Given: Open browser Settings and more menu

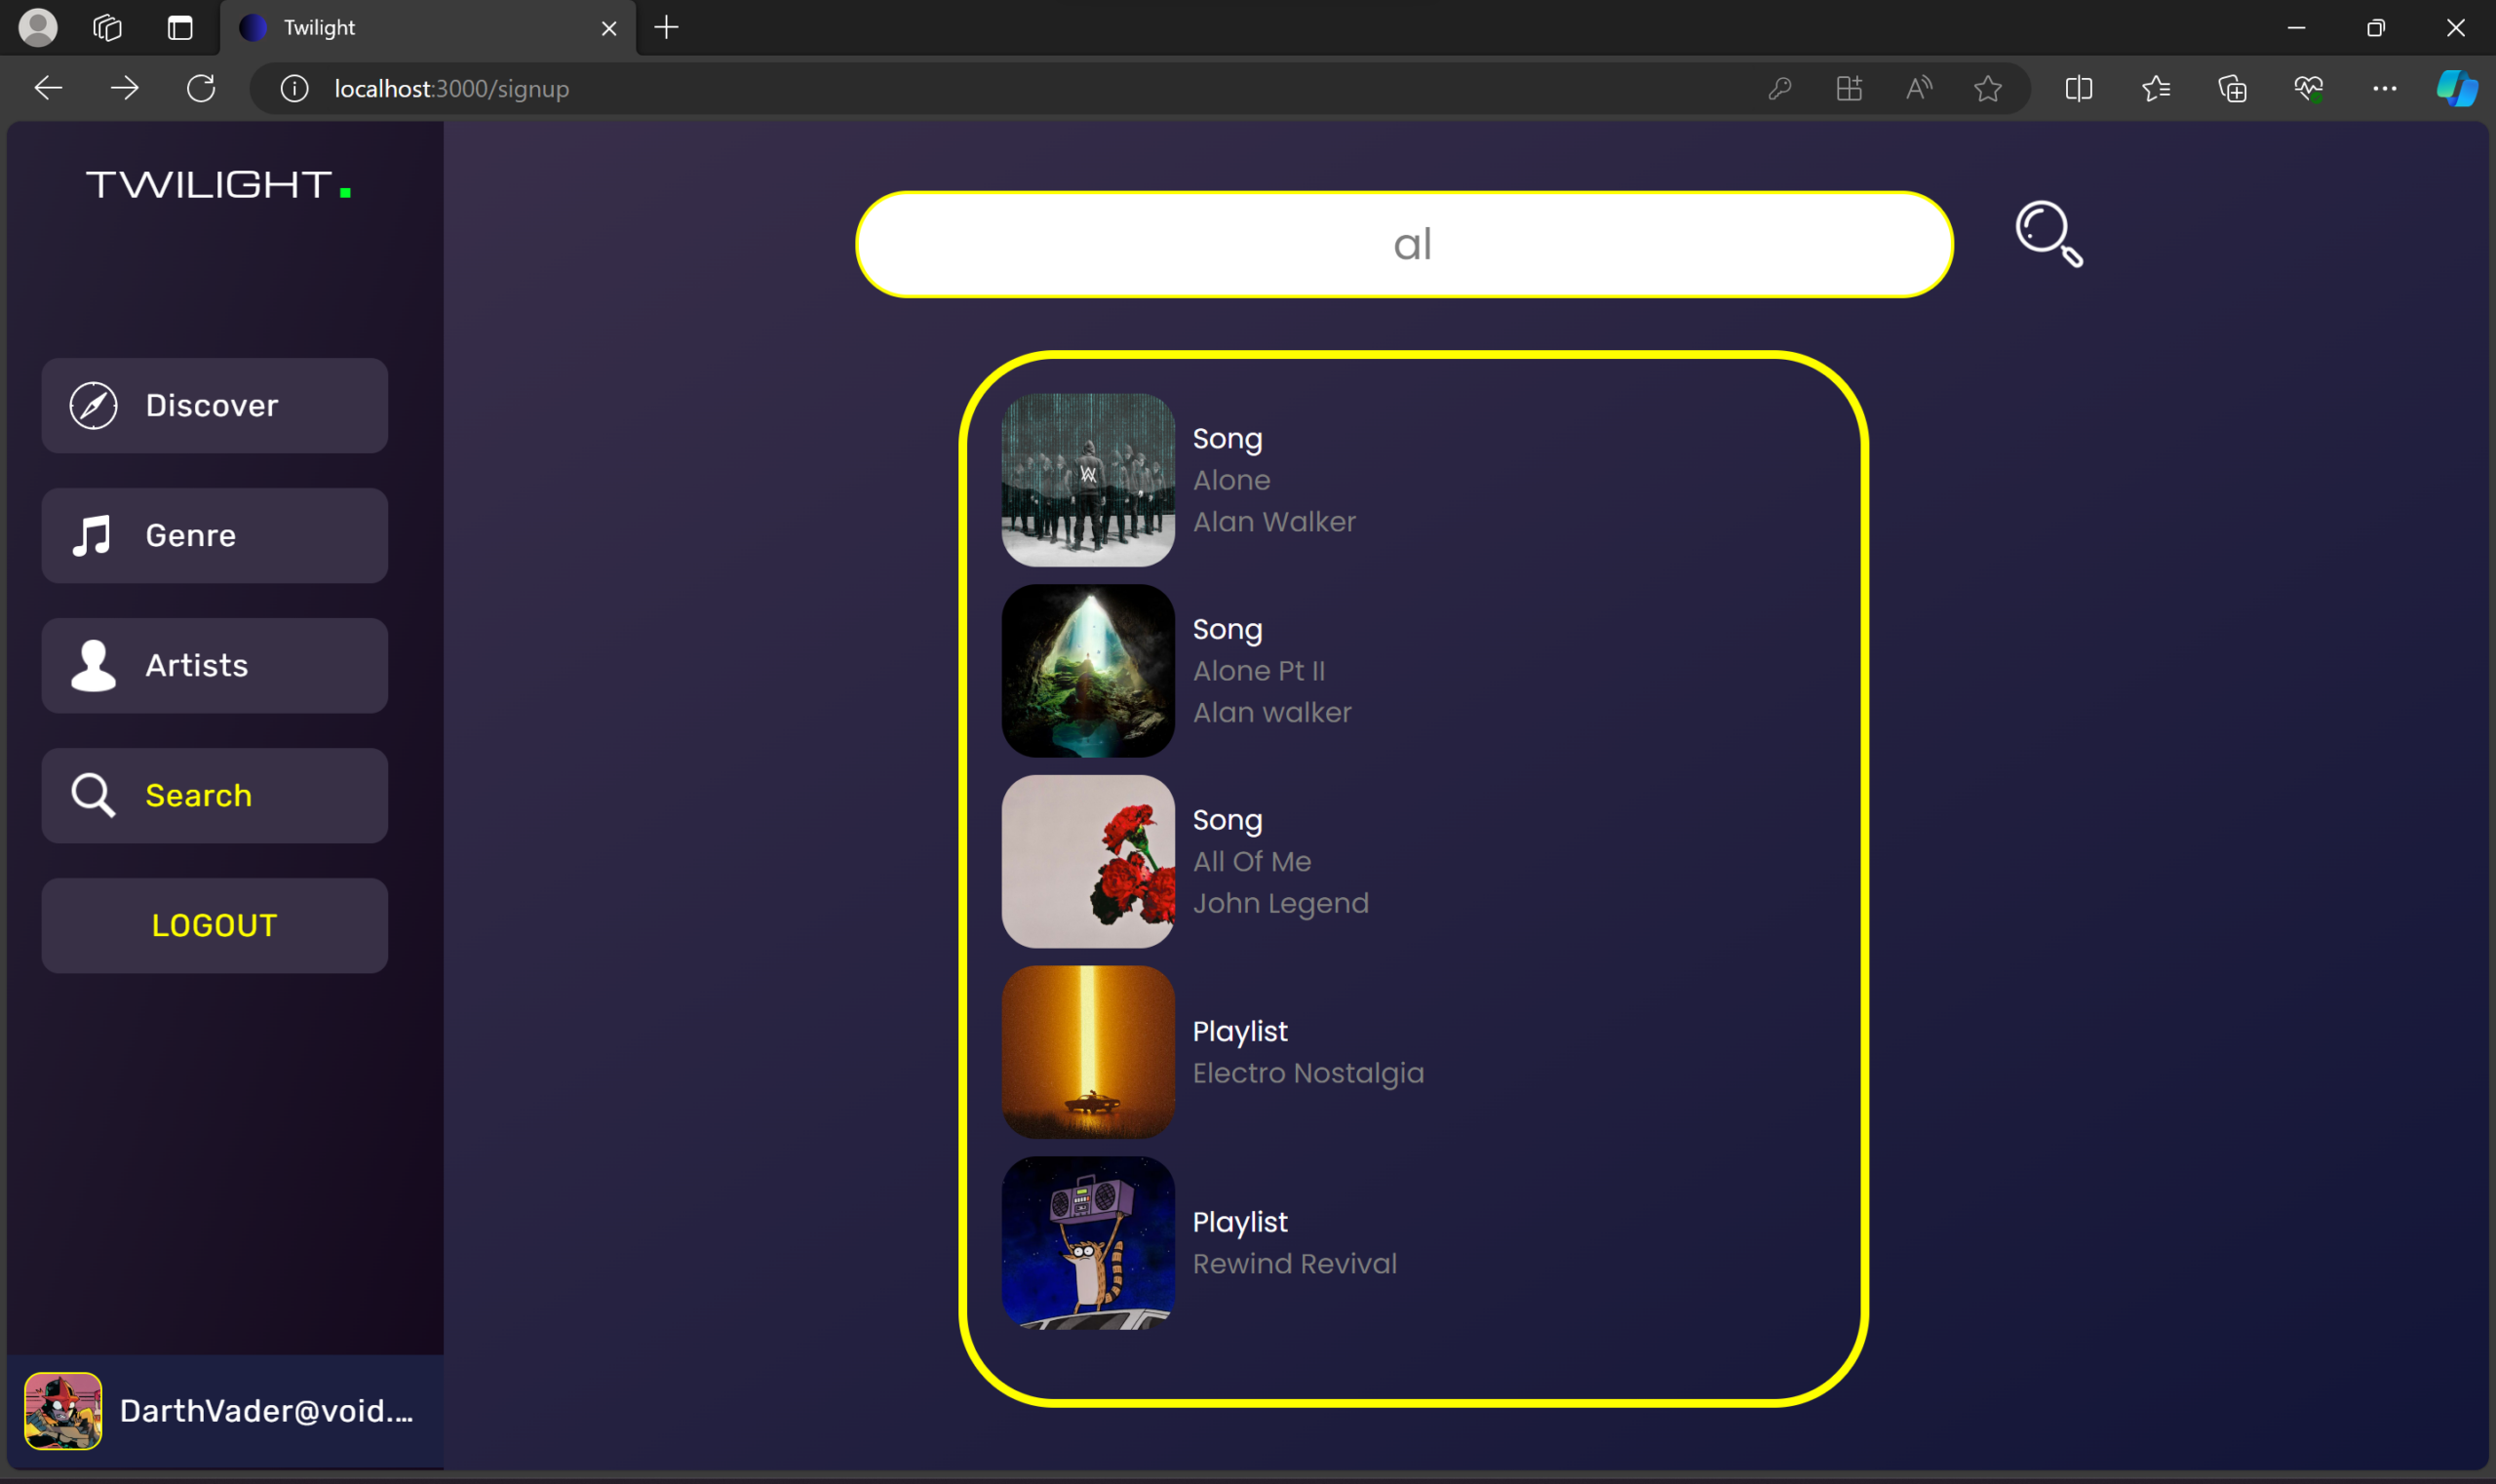Looking at the screenshot, I should (x=2384, y=88).
